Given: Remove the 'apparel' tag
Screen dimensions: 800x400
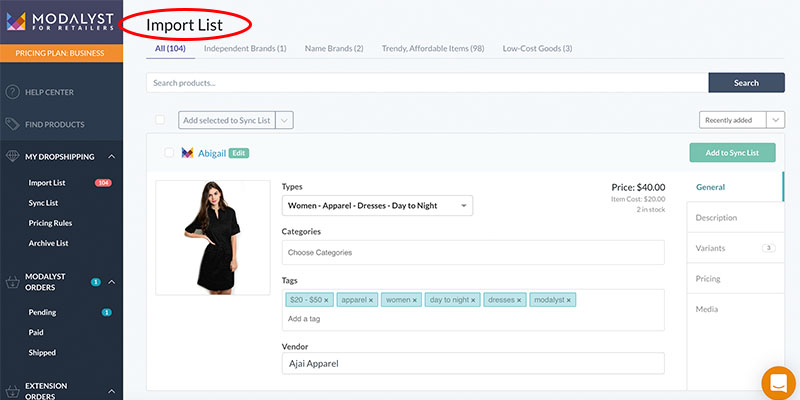Looking at the screenshot, I should coord(371,301).
